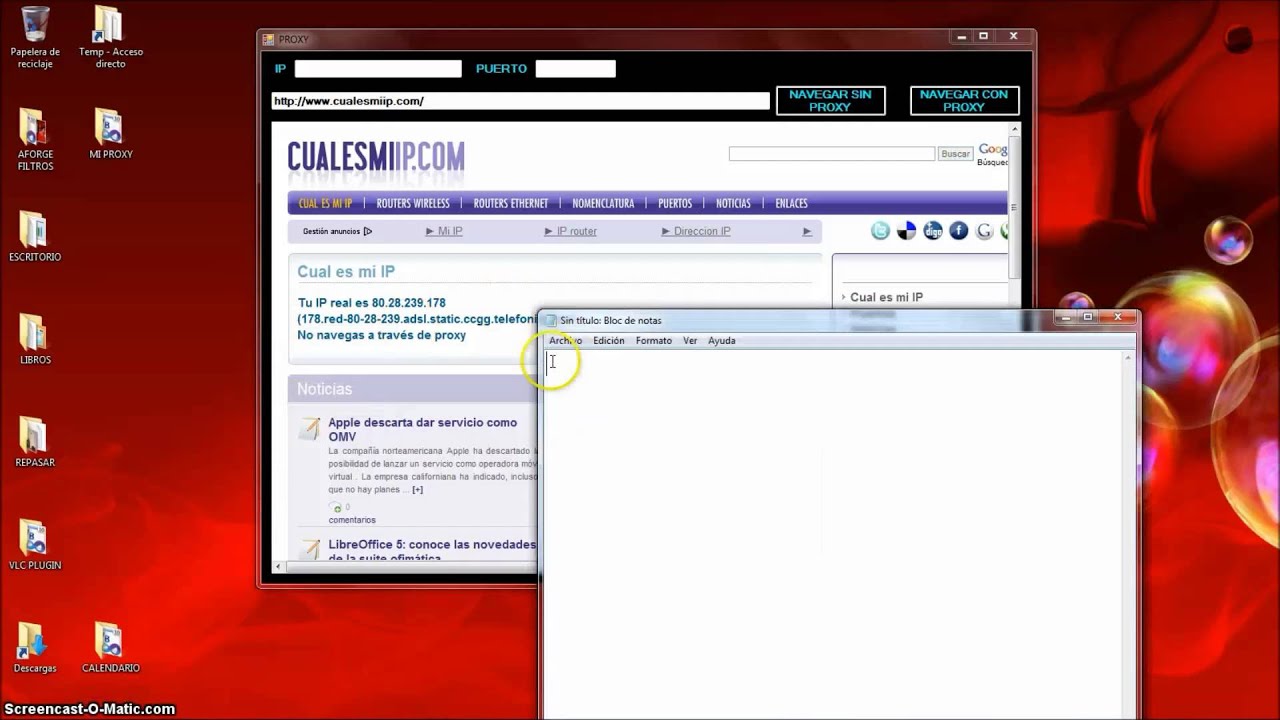Click the NAVEGAR SIN PROXY button
1280x720 pixels.
tap(830, 101)
